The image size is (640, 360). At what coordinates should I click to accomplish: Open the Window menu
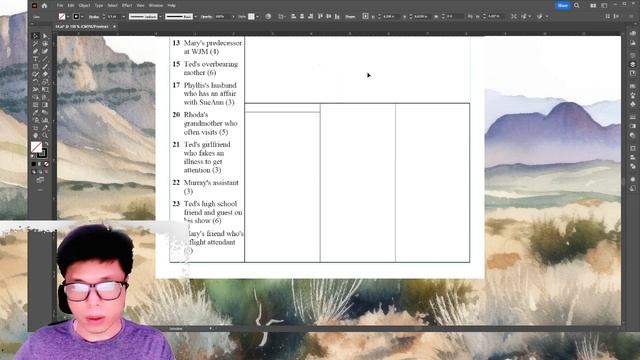click(x=156, y=5)
